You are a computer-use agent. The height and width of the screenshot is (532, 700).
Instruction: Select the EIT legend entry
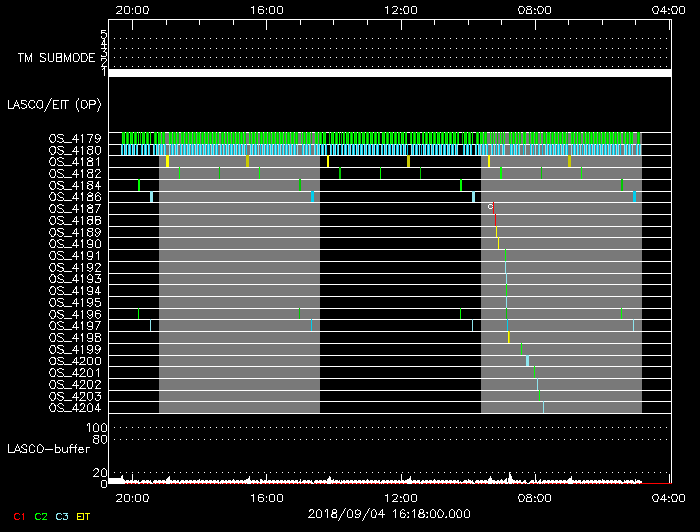(x=84, y=516)
